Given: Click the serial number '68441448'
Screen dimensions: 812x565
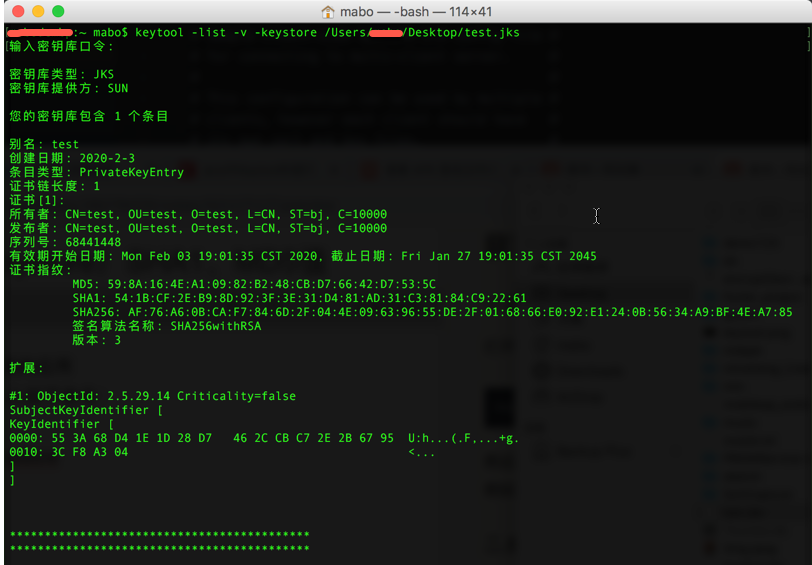Looking at the screenshot, I should click(93, 242).
